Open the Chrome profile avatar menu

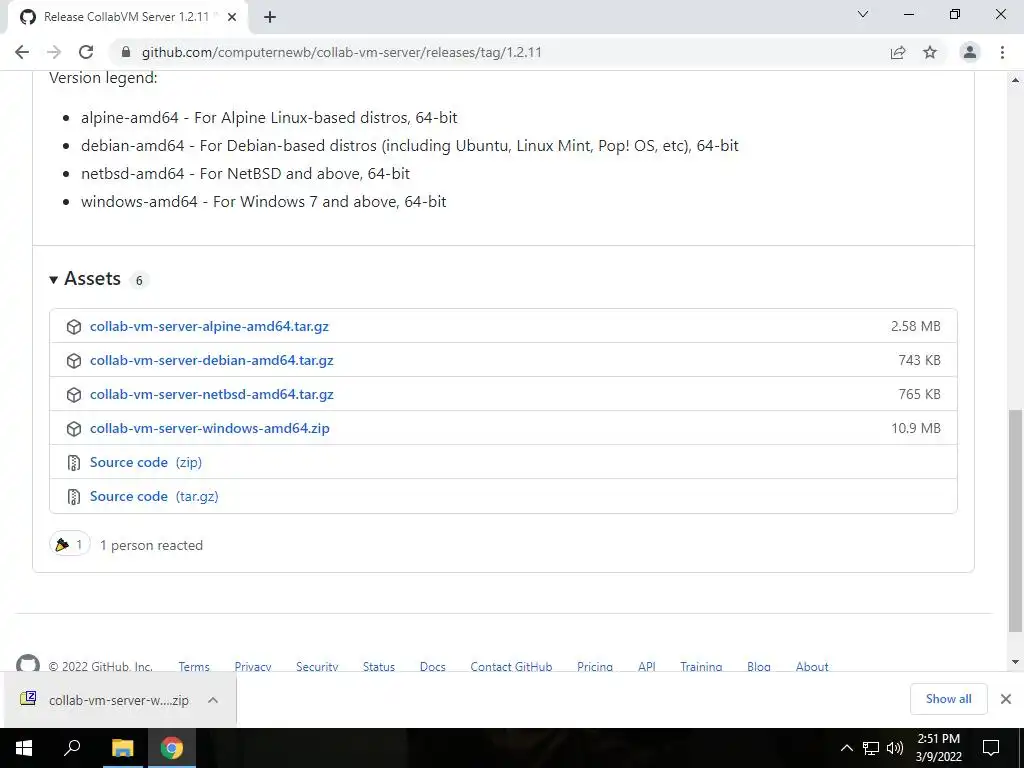(970, 52)
